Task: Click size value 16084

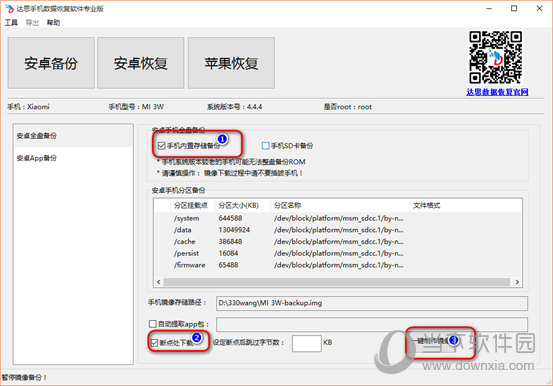Action: (x=229, y=253)
